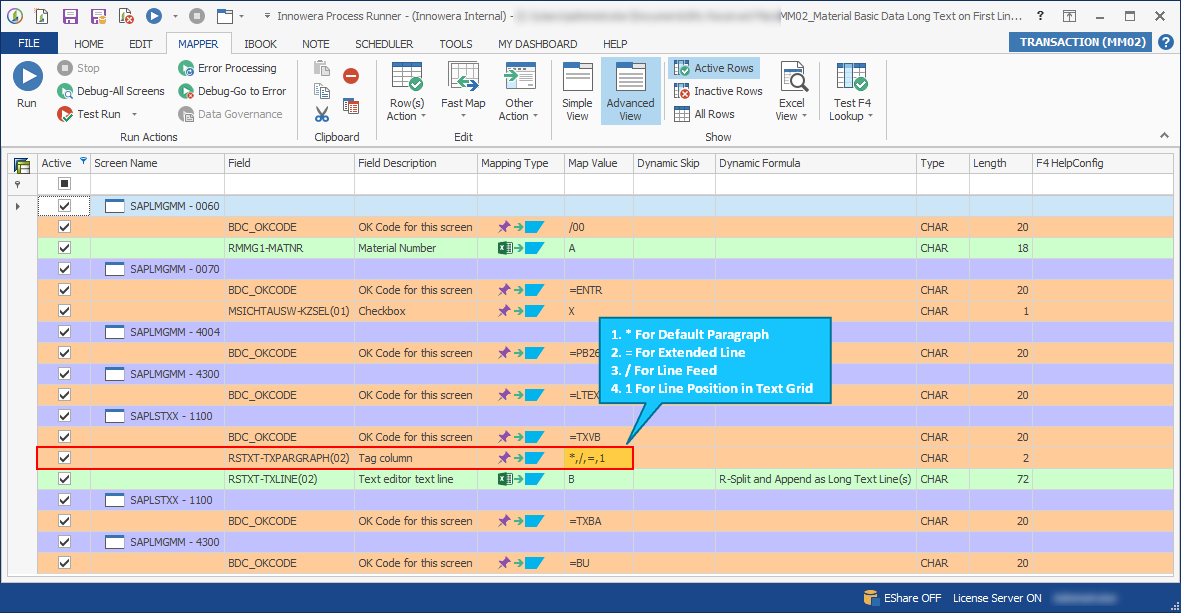Click the Cut scissors icon in Clipboard
Screen dimensions: 1181x613
[x=322, y=114]
